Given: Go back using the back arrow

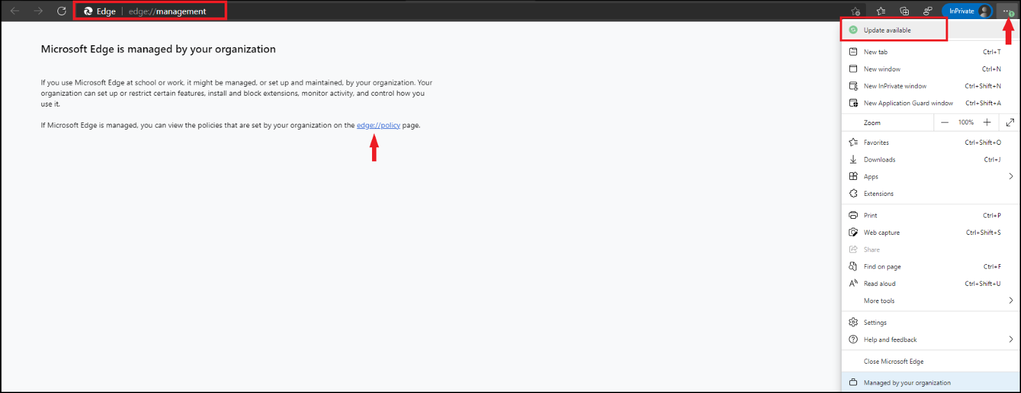Looking at the screenshot, I should (15, 11).
